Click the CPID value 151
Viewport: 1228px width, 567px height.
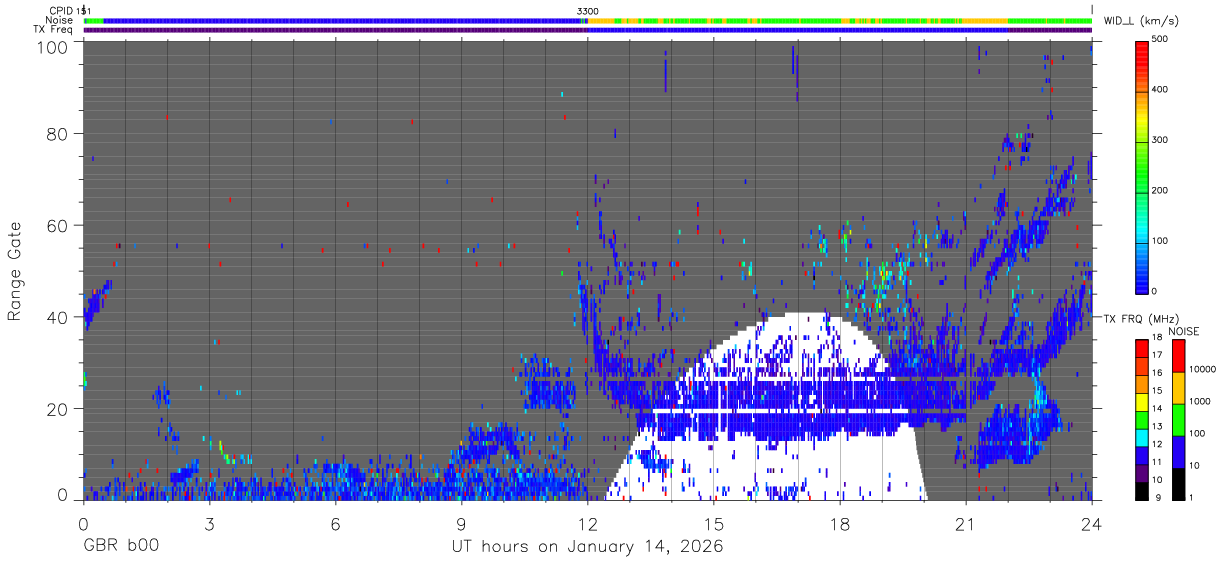click(83, 11)
